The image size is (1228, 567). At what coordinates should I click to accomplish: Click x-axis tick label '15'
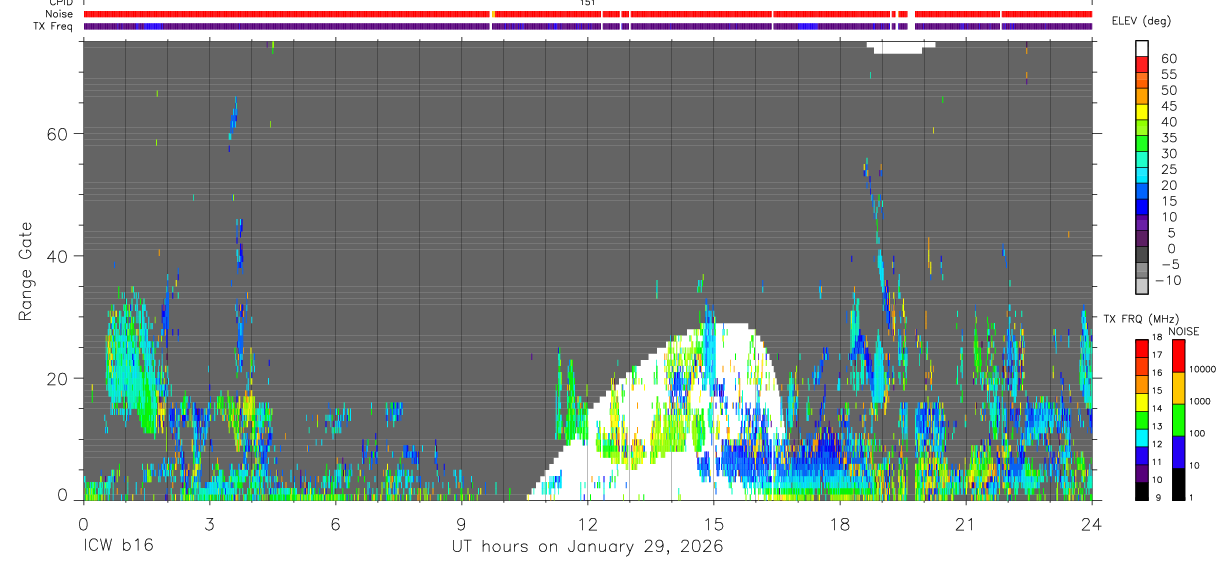(713, 524)
